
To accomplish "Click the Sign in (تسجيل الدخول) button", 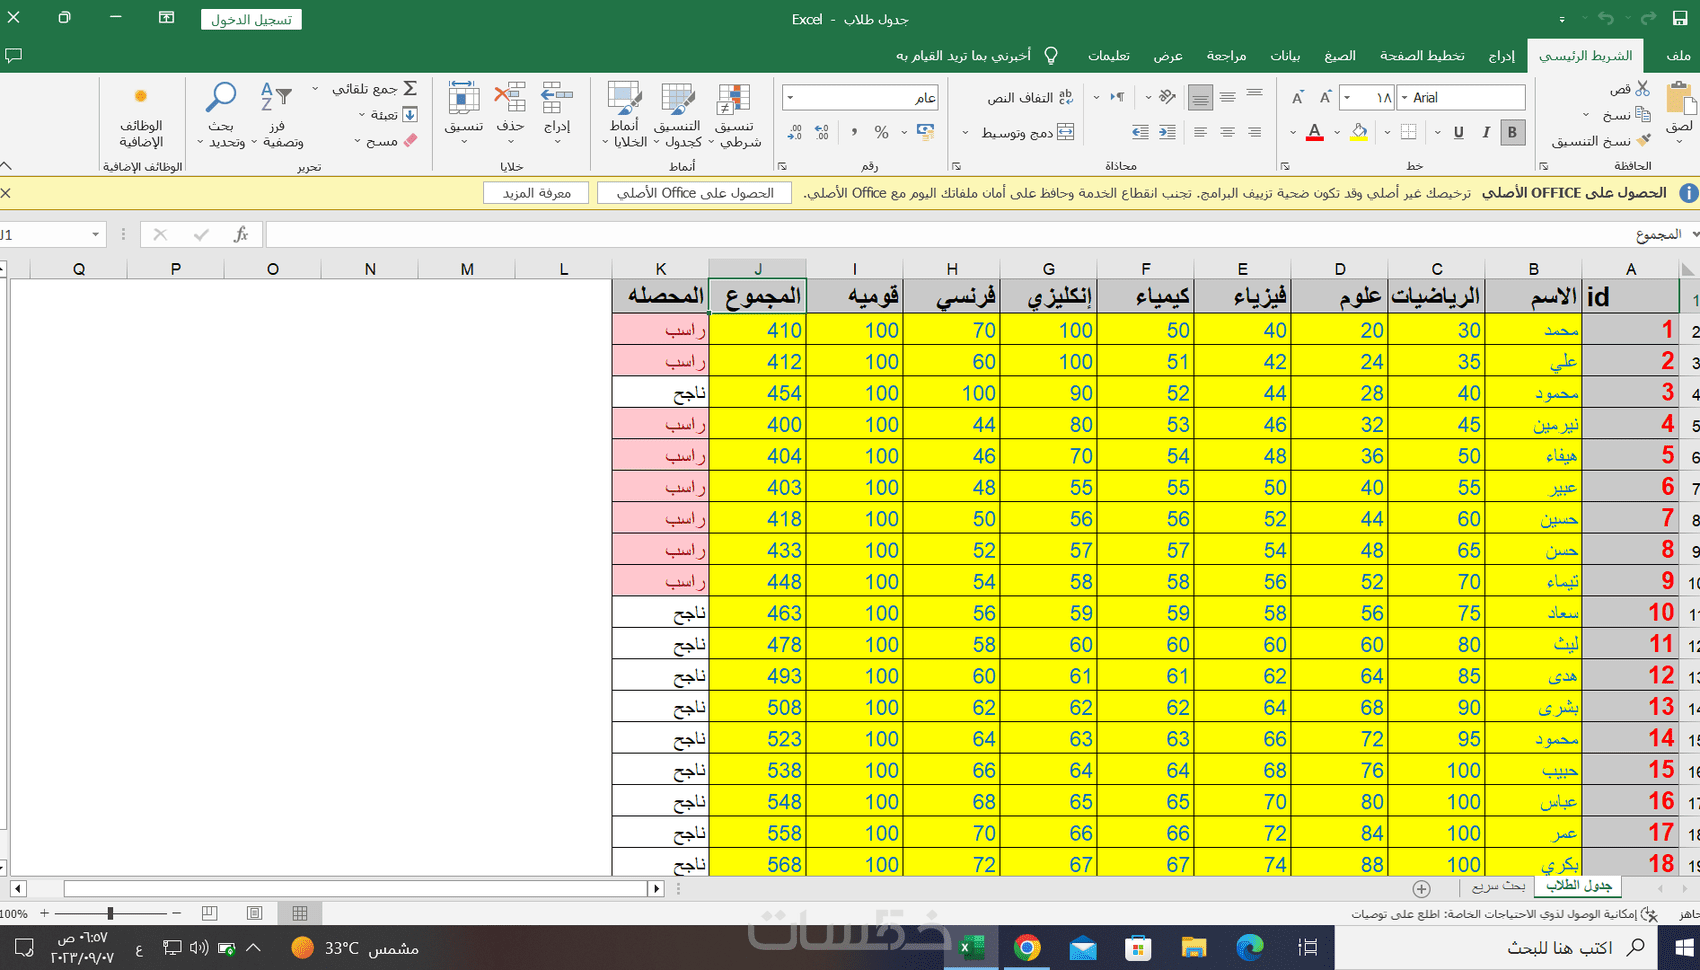I will (251, 19).
